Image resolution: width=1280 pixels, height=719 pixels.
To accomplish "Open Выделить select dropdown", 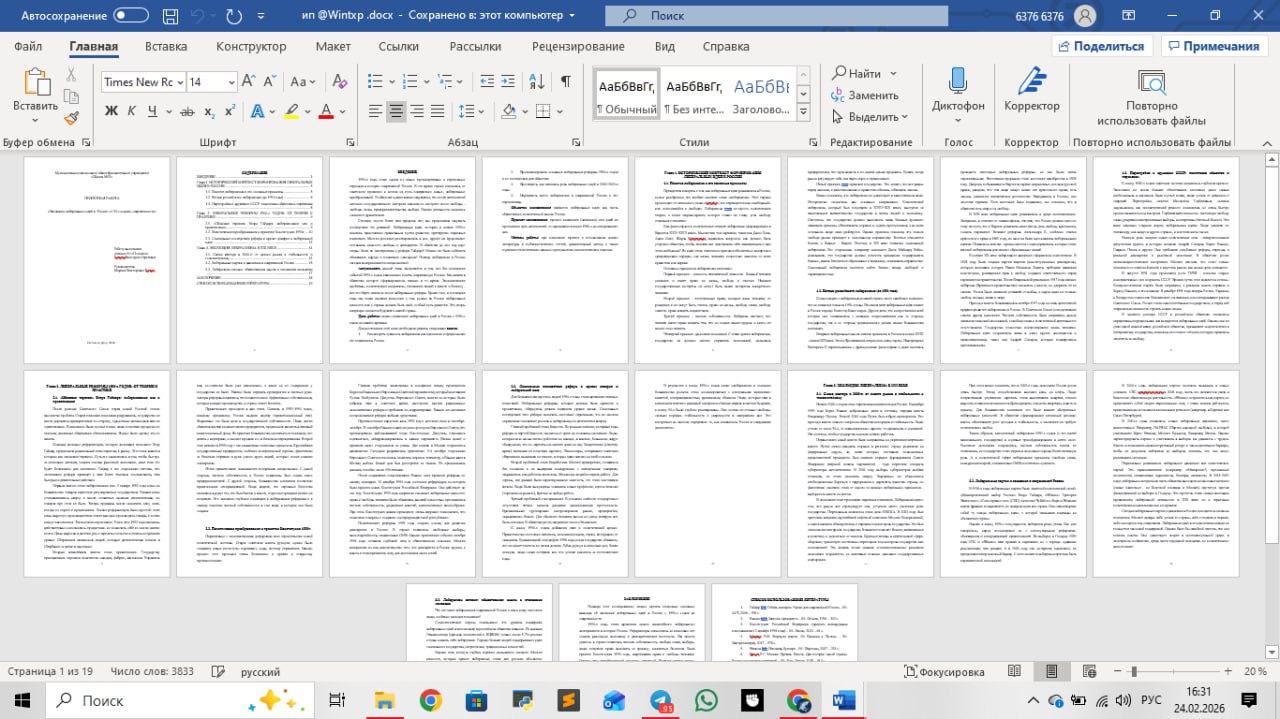I will point(869,117).
